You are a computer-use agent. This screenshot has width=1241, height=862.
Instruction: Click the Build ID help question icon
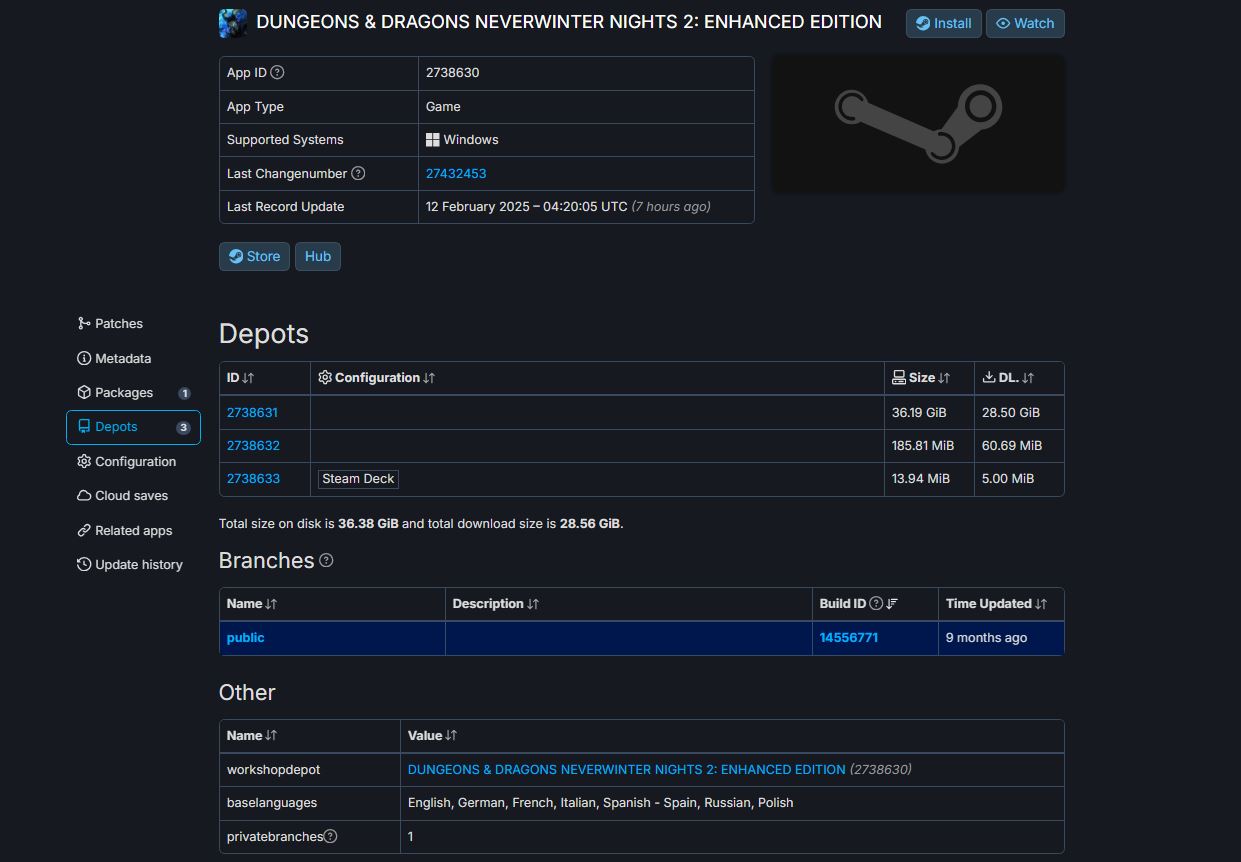point(876,604)
